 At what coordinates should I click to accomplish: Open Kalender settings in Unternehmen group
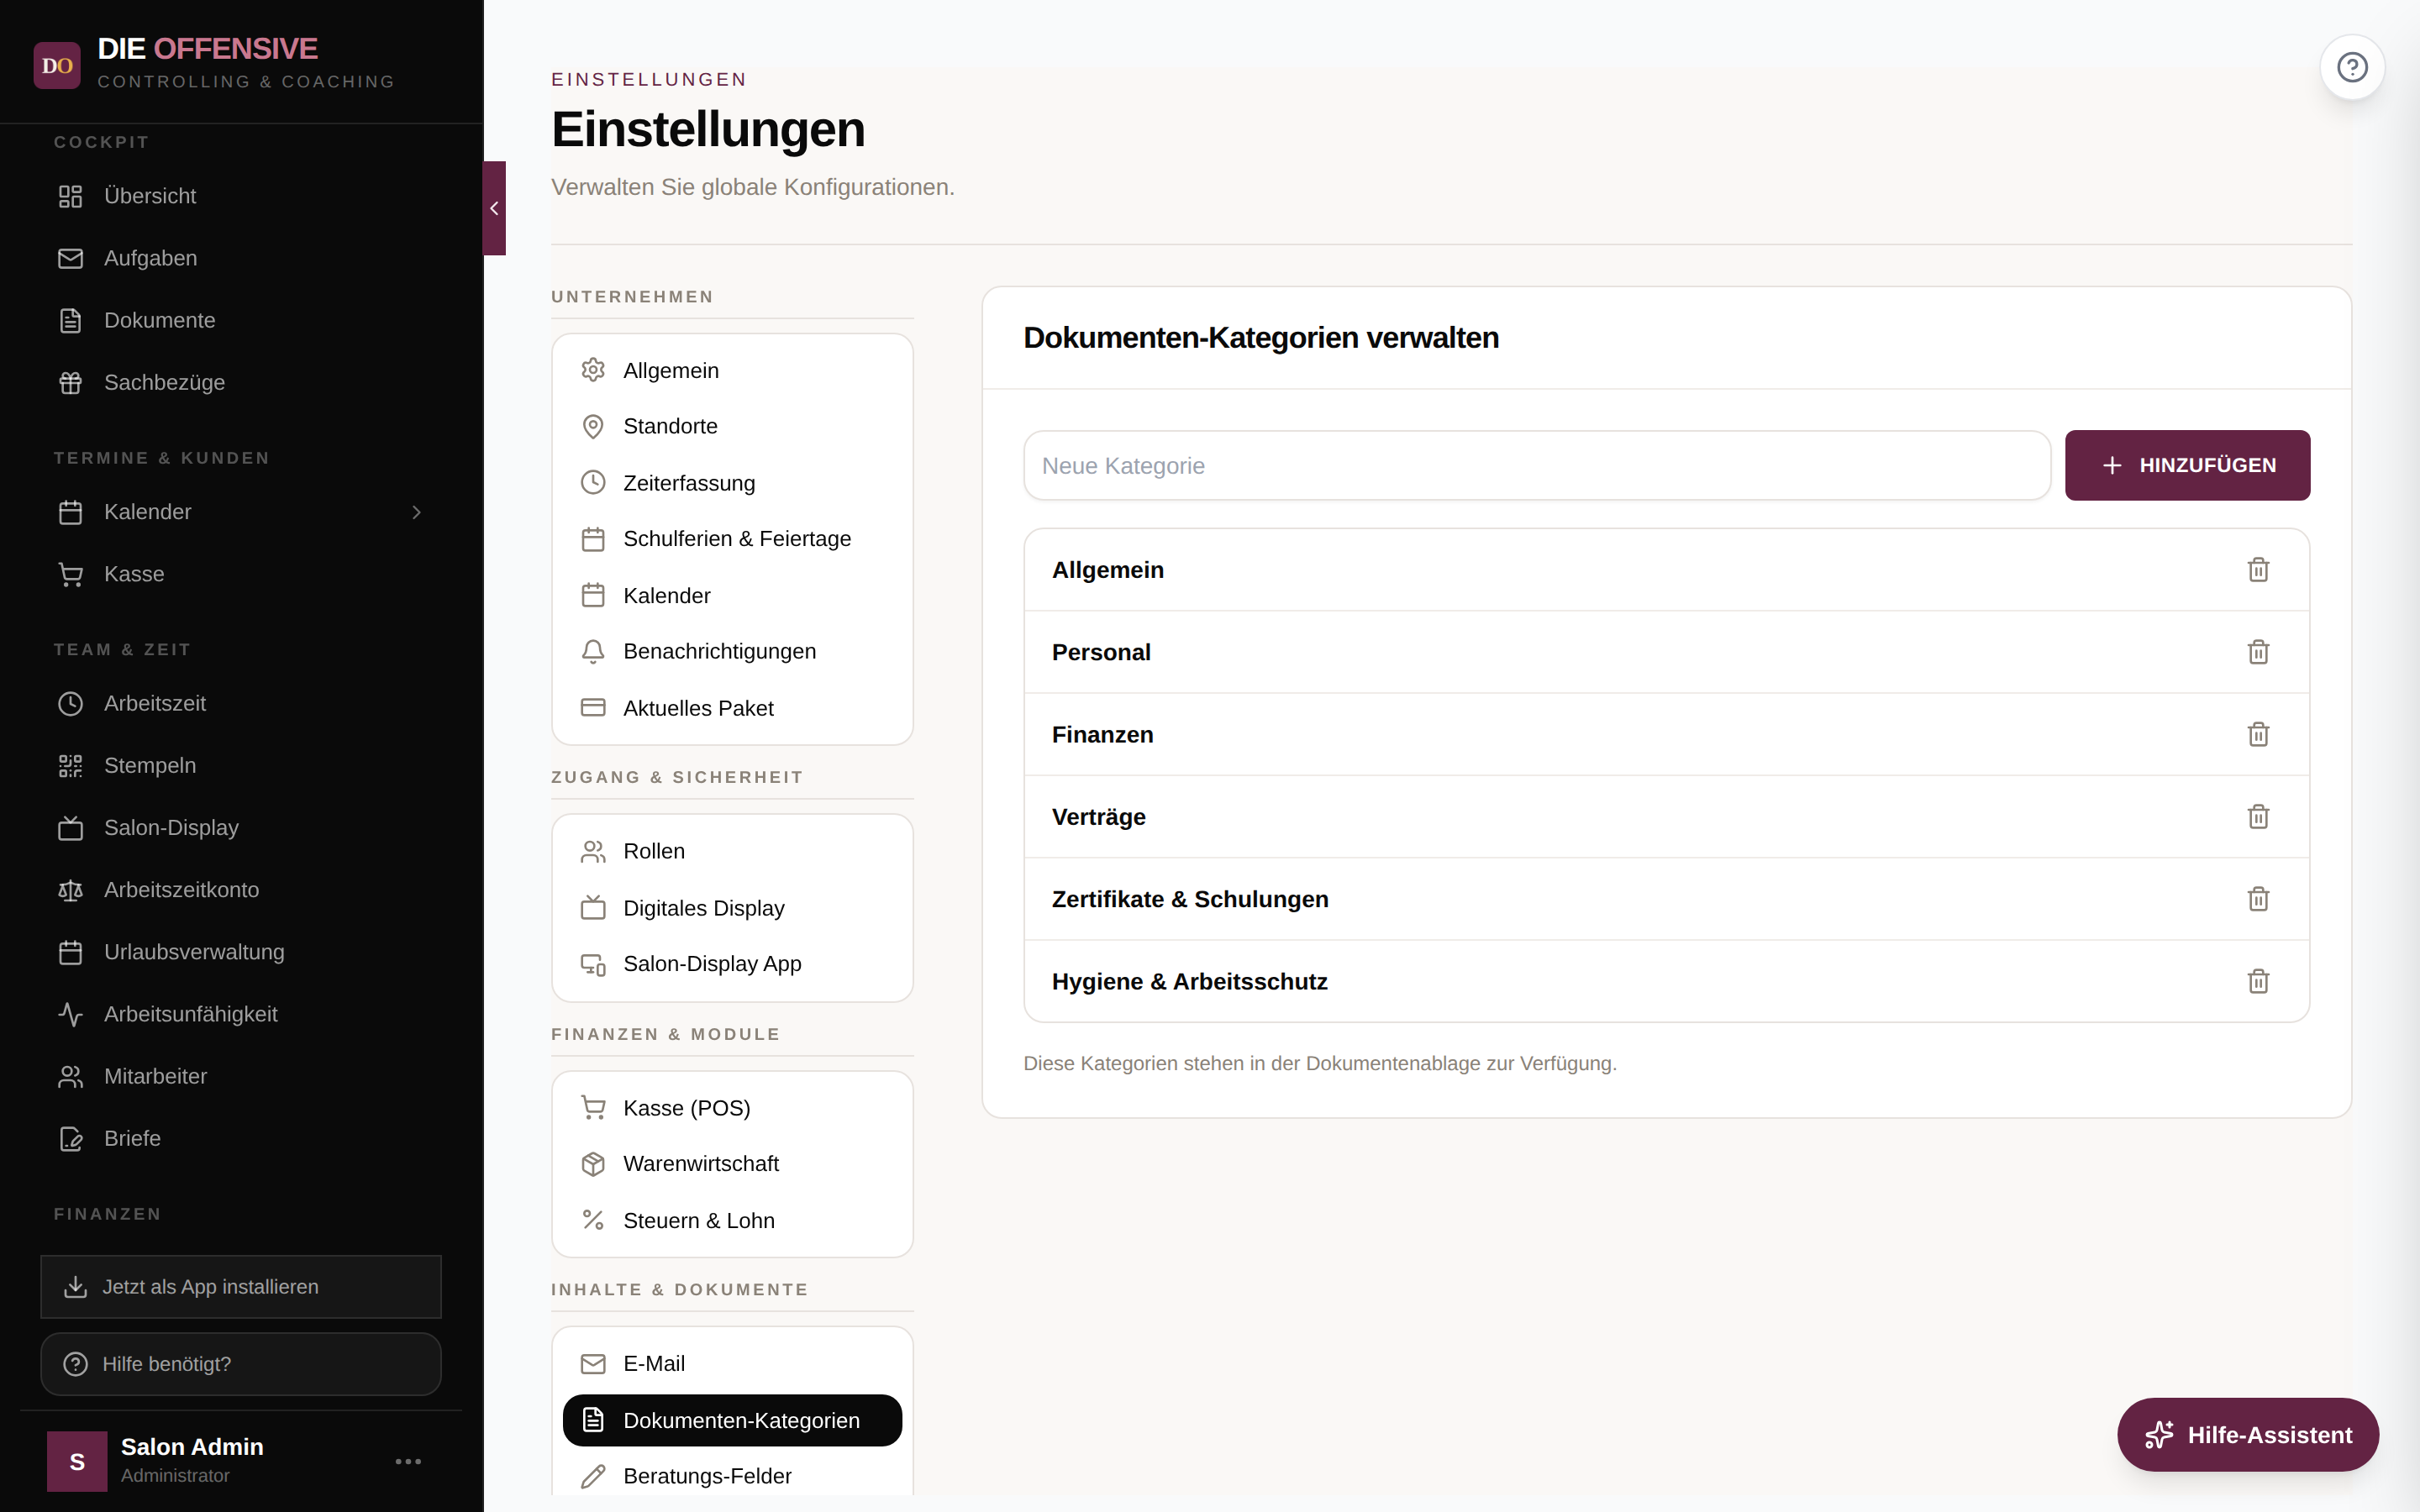click(x=732, y=595)
